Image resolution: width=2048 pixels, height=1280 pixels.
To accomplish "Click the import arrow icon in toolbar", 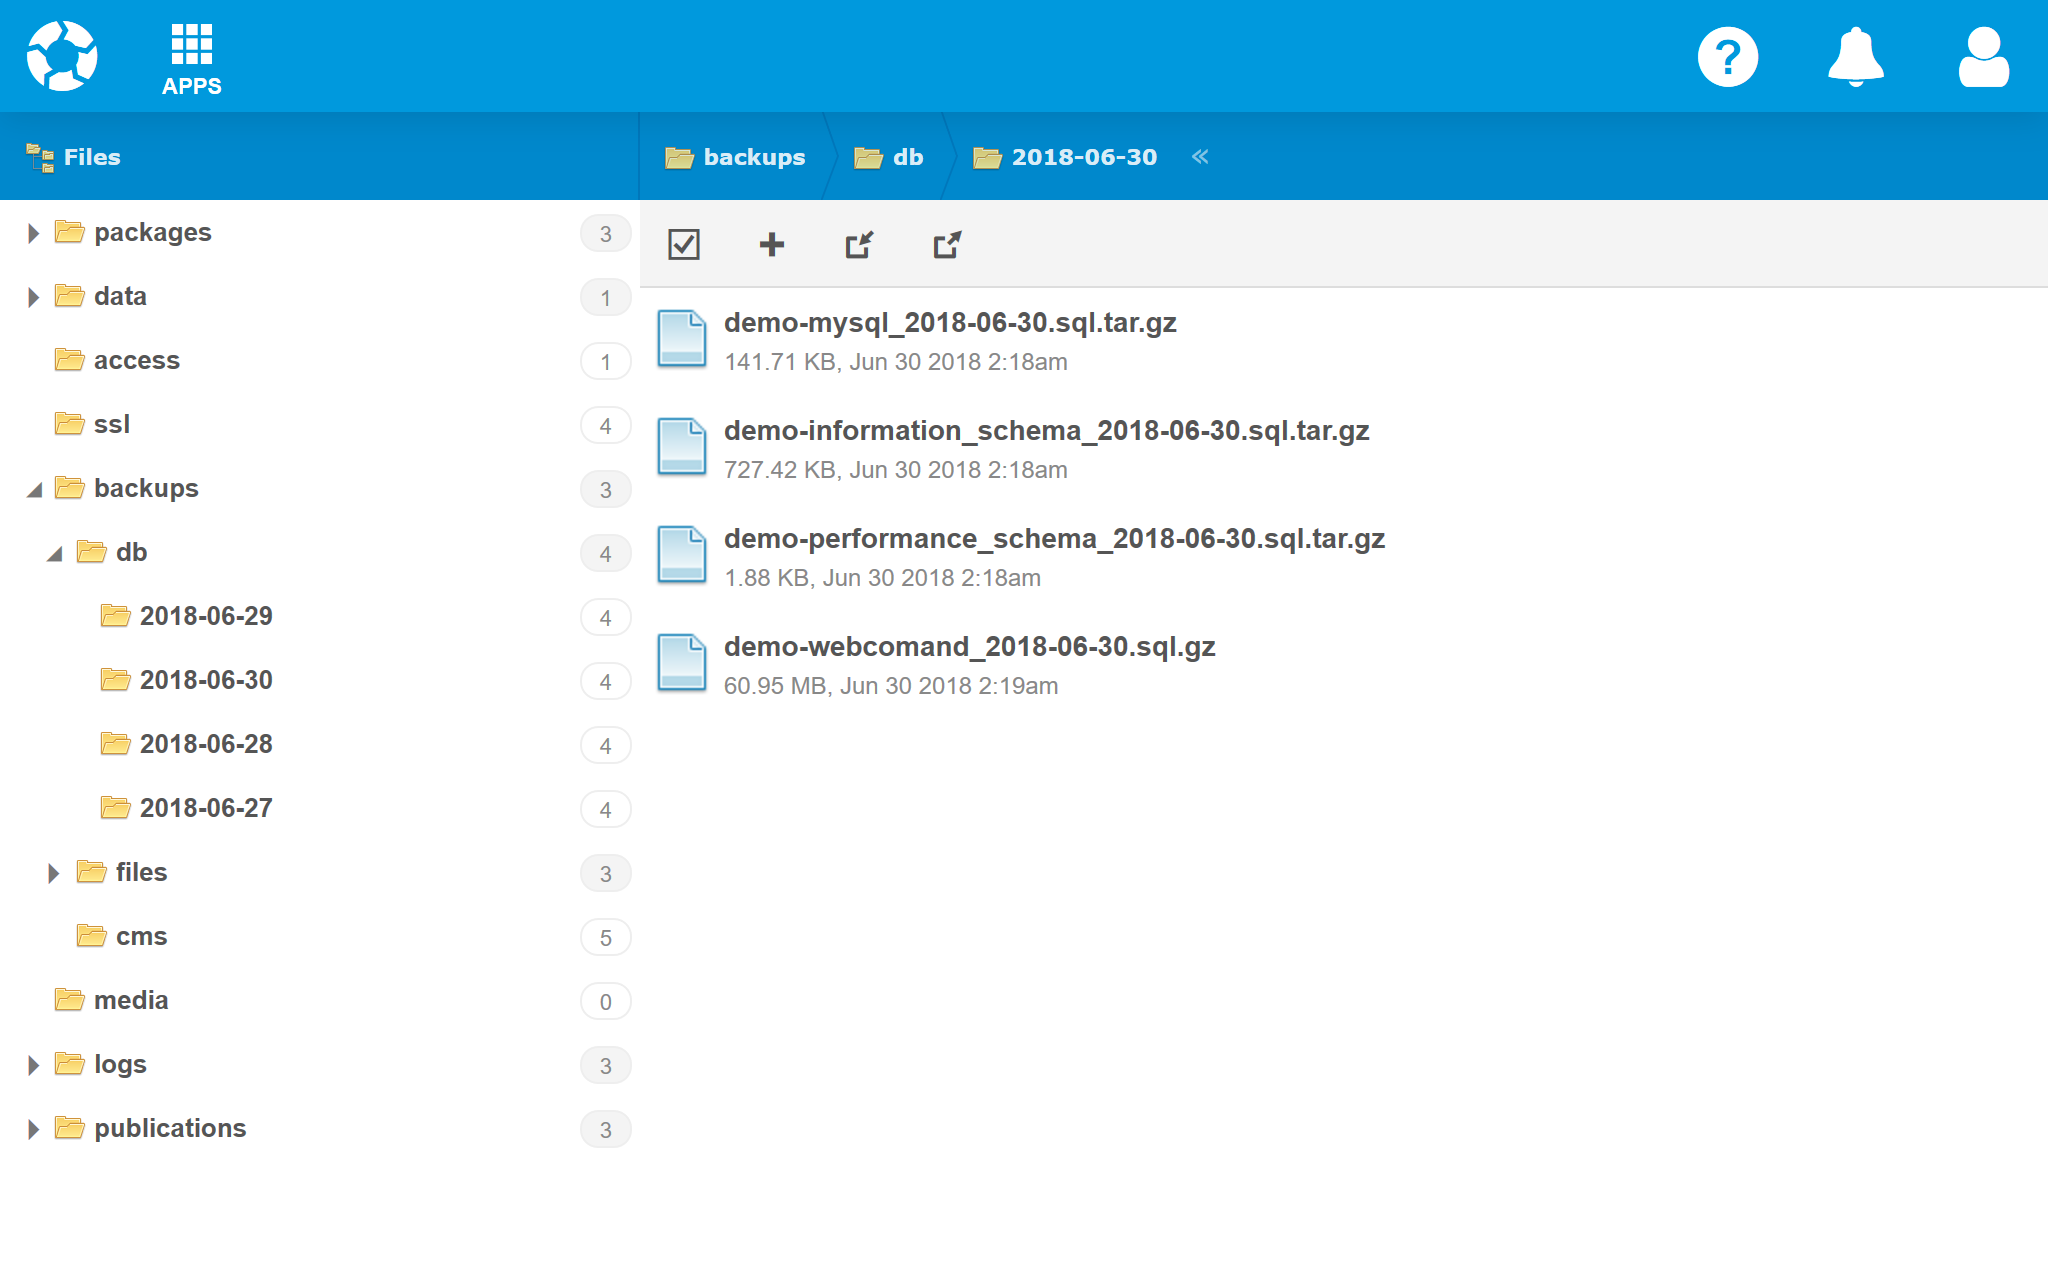I will pyautogui.click(x=859, y=244).
